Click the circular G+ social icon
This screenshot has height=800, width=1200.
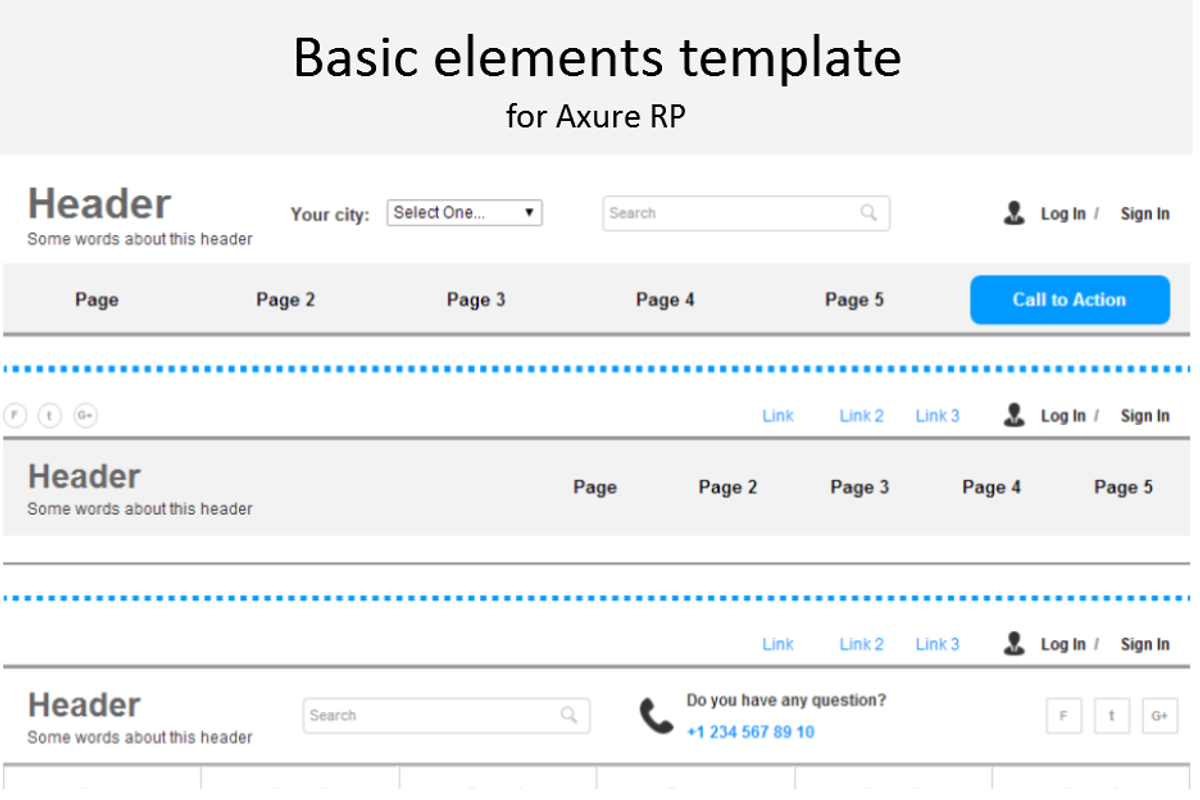[85, 415]
